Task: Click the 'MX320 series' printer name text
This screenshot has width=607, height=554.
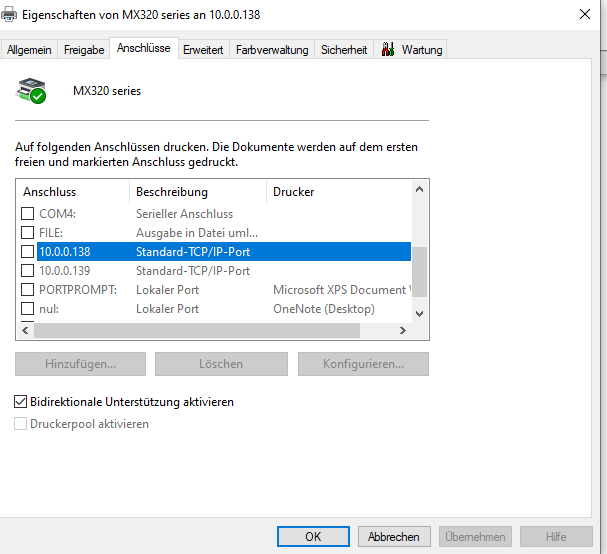Action: coord(107,91)
